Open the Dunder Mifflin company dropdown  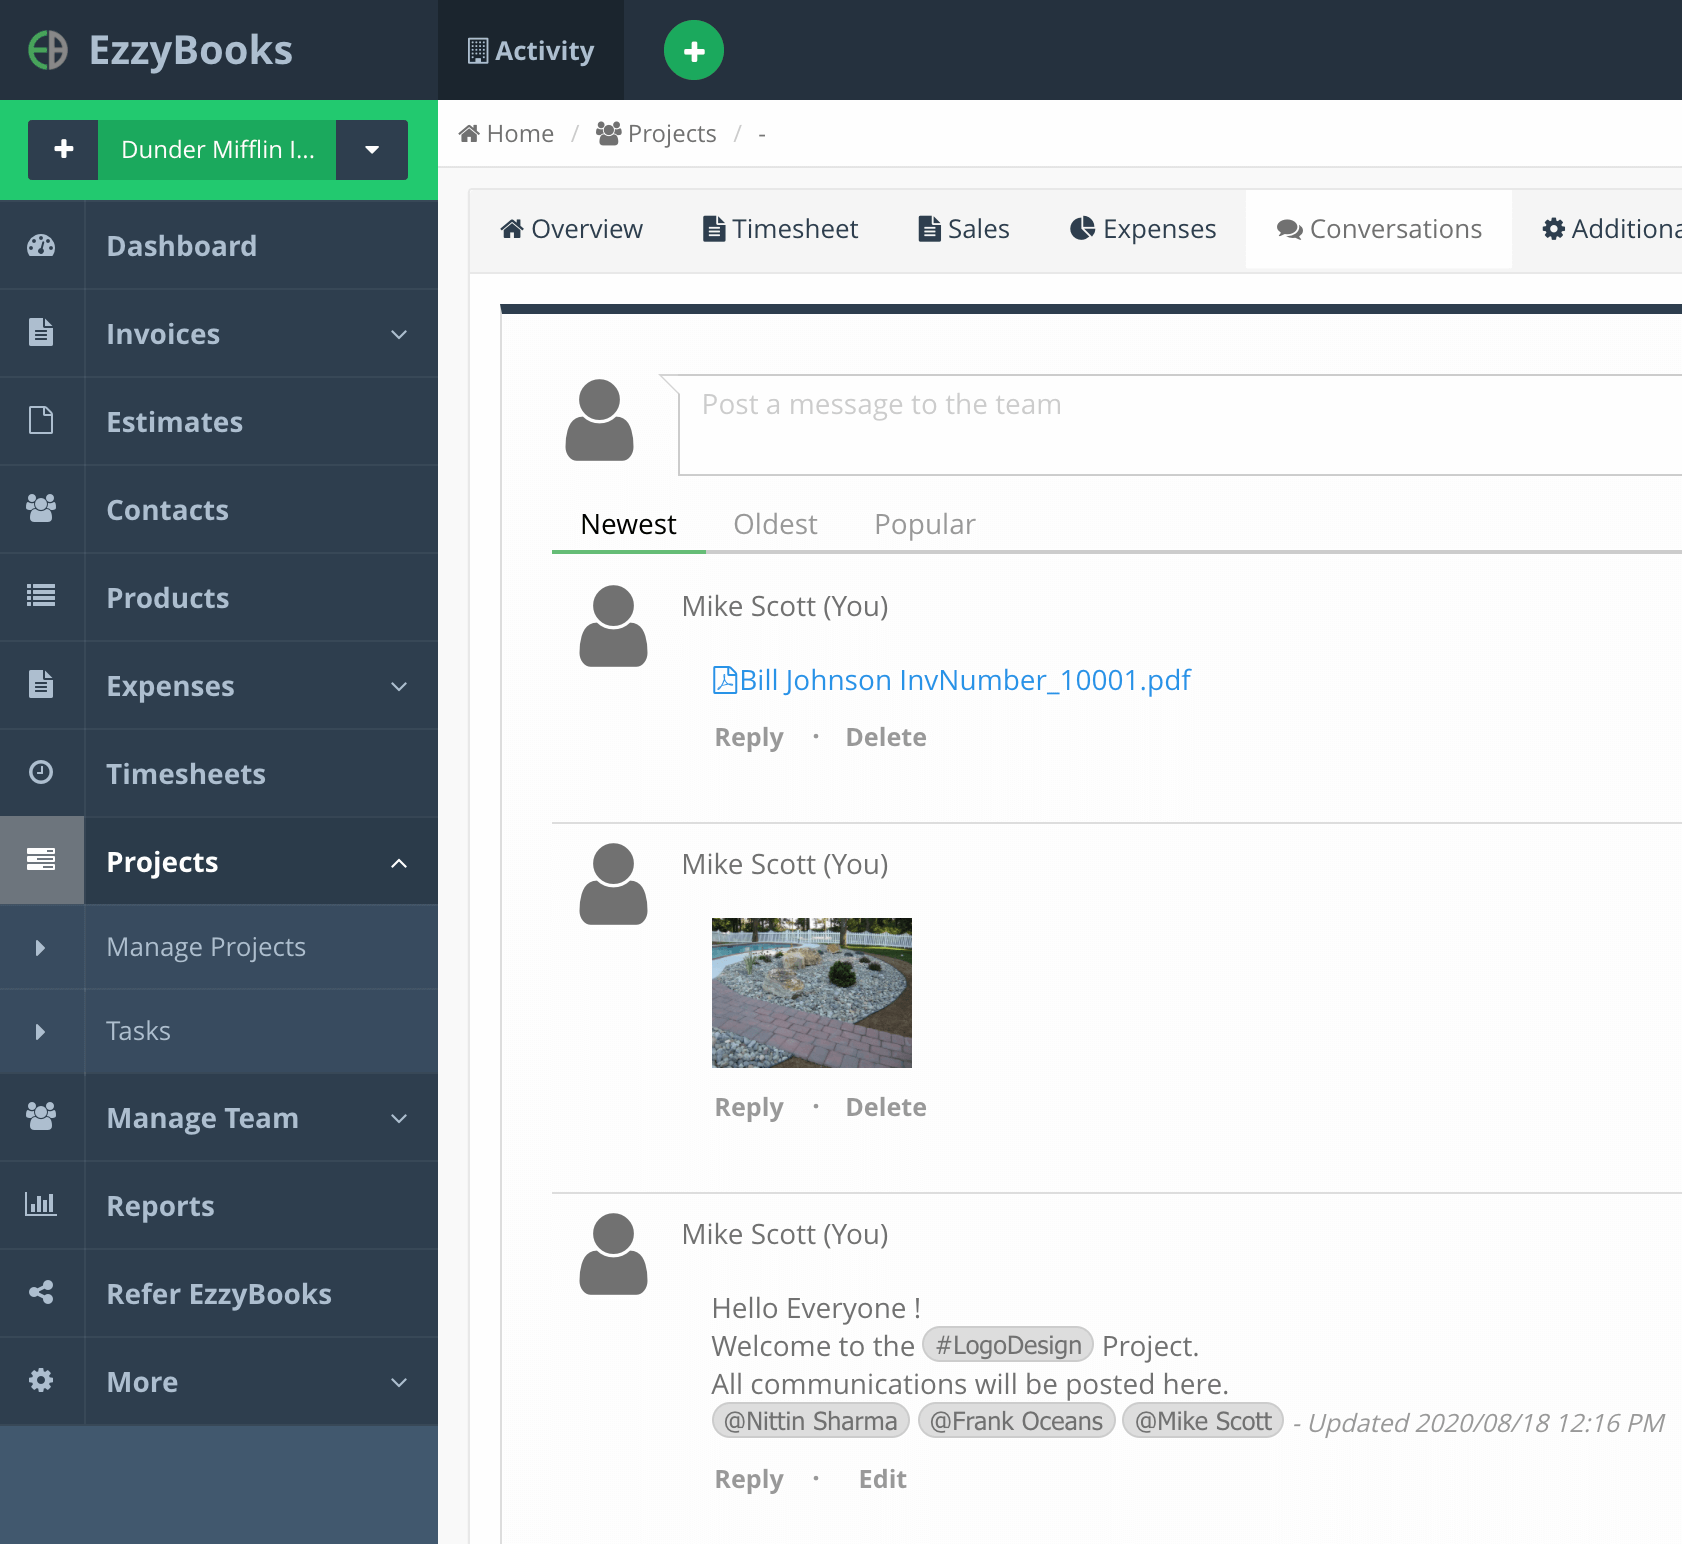(371, 149)
